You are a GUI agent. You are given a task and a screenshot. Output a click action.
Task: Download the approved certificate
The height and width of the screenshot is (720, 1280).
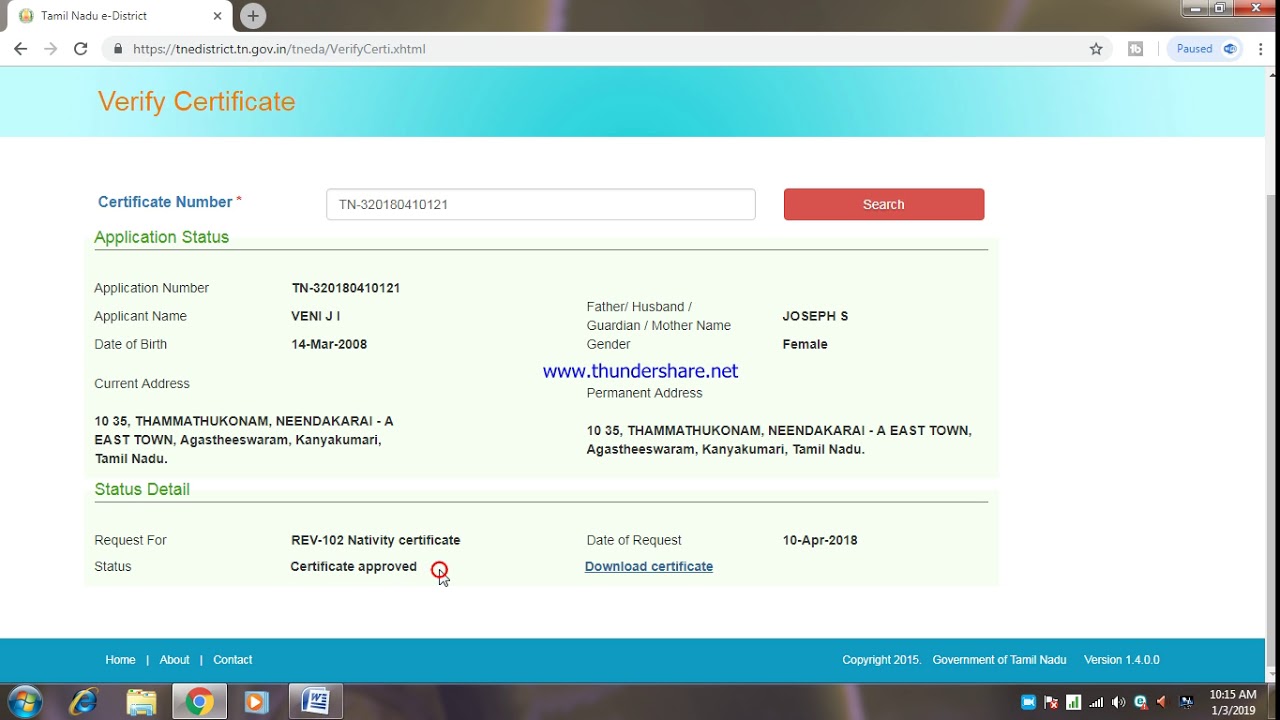coord(649,566)
